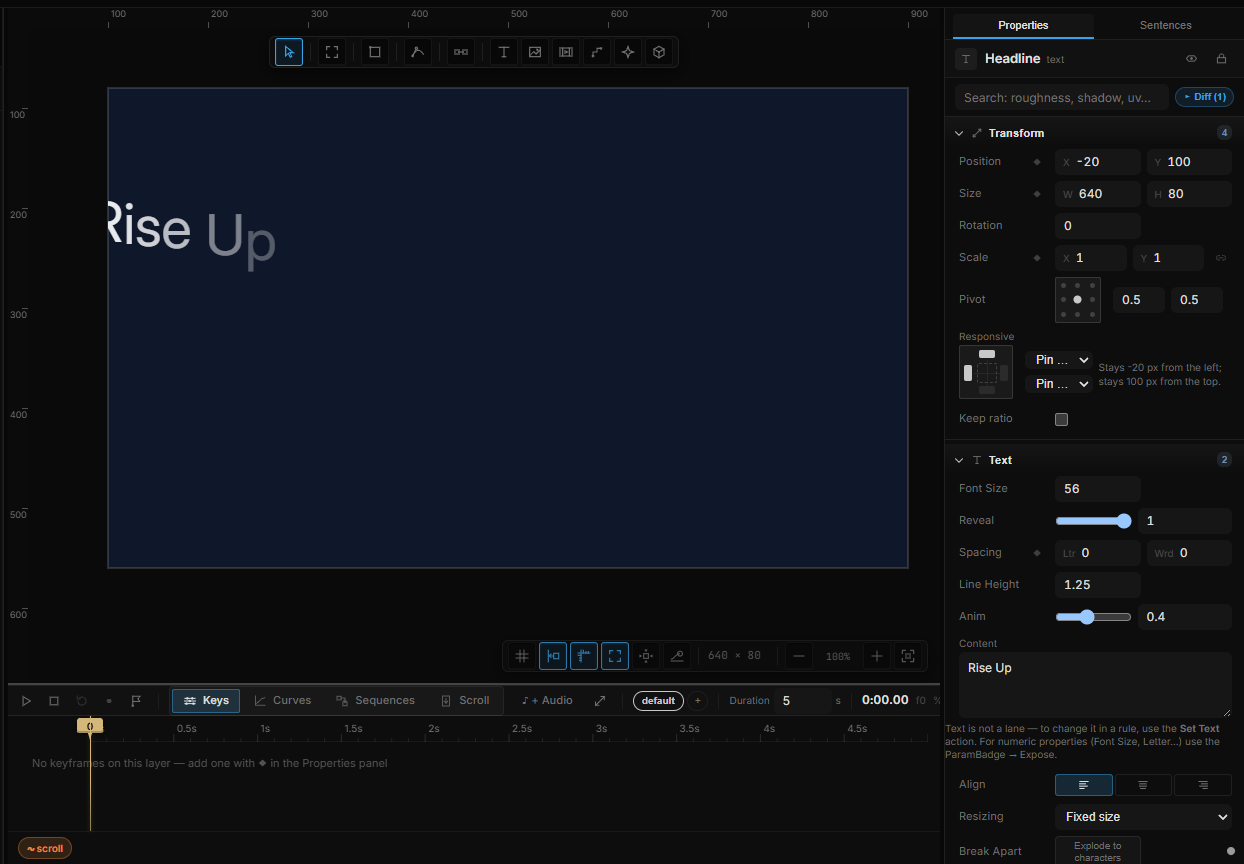The image size is (1244, 864).
Task: Select the 3D cube tool
Action: [x=659, y=52]
